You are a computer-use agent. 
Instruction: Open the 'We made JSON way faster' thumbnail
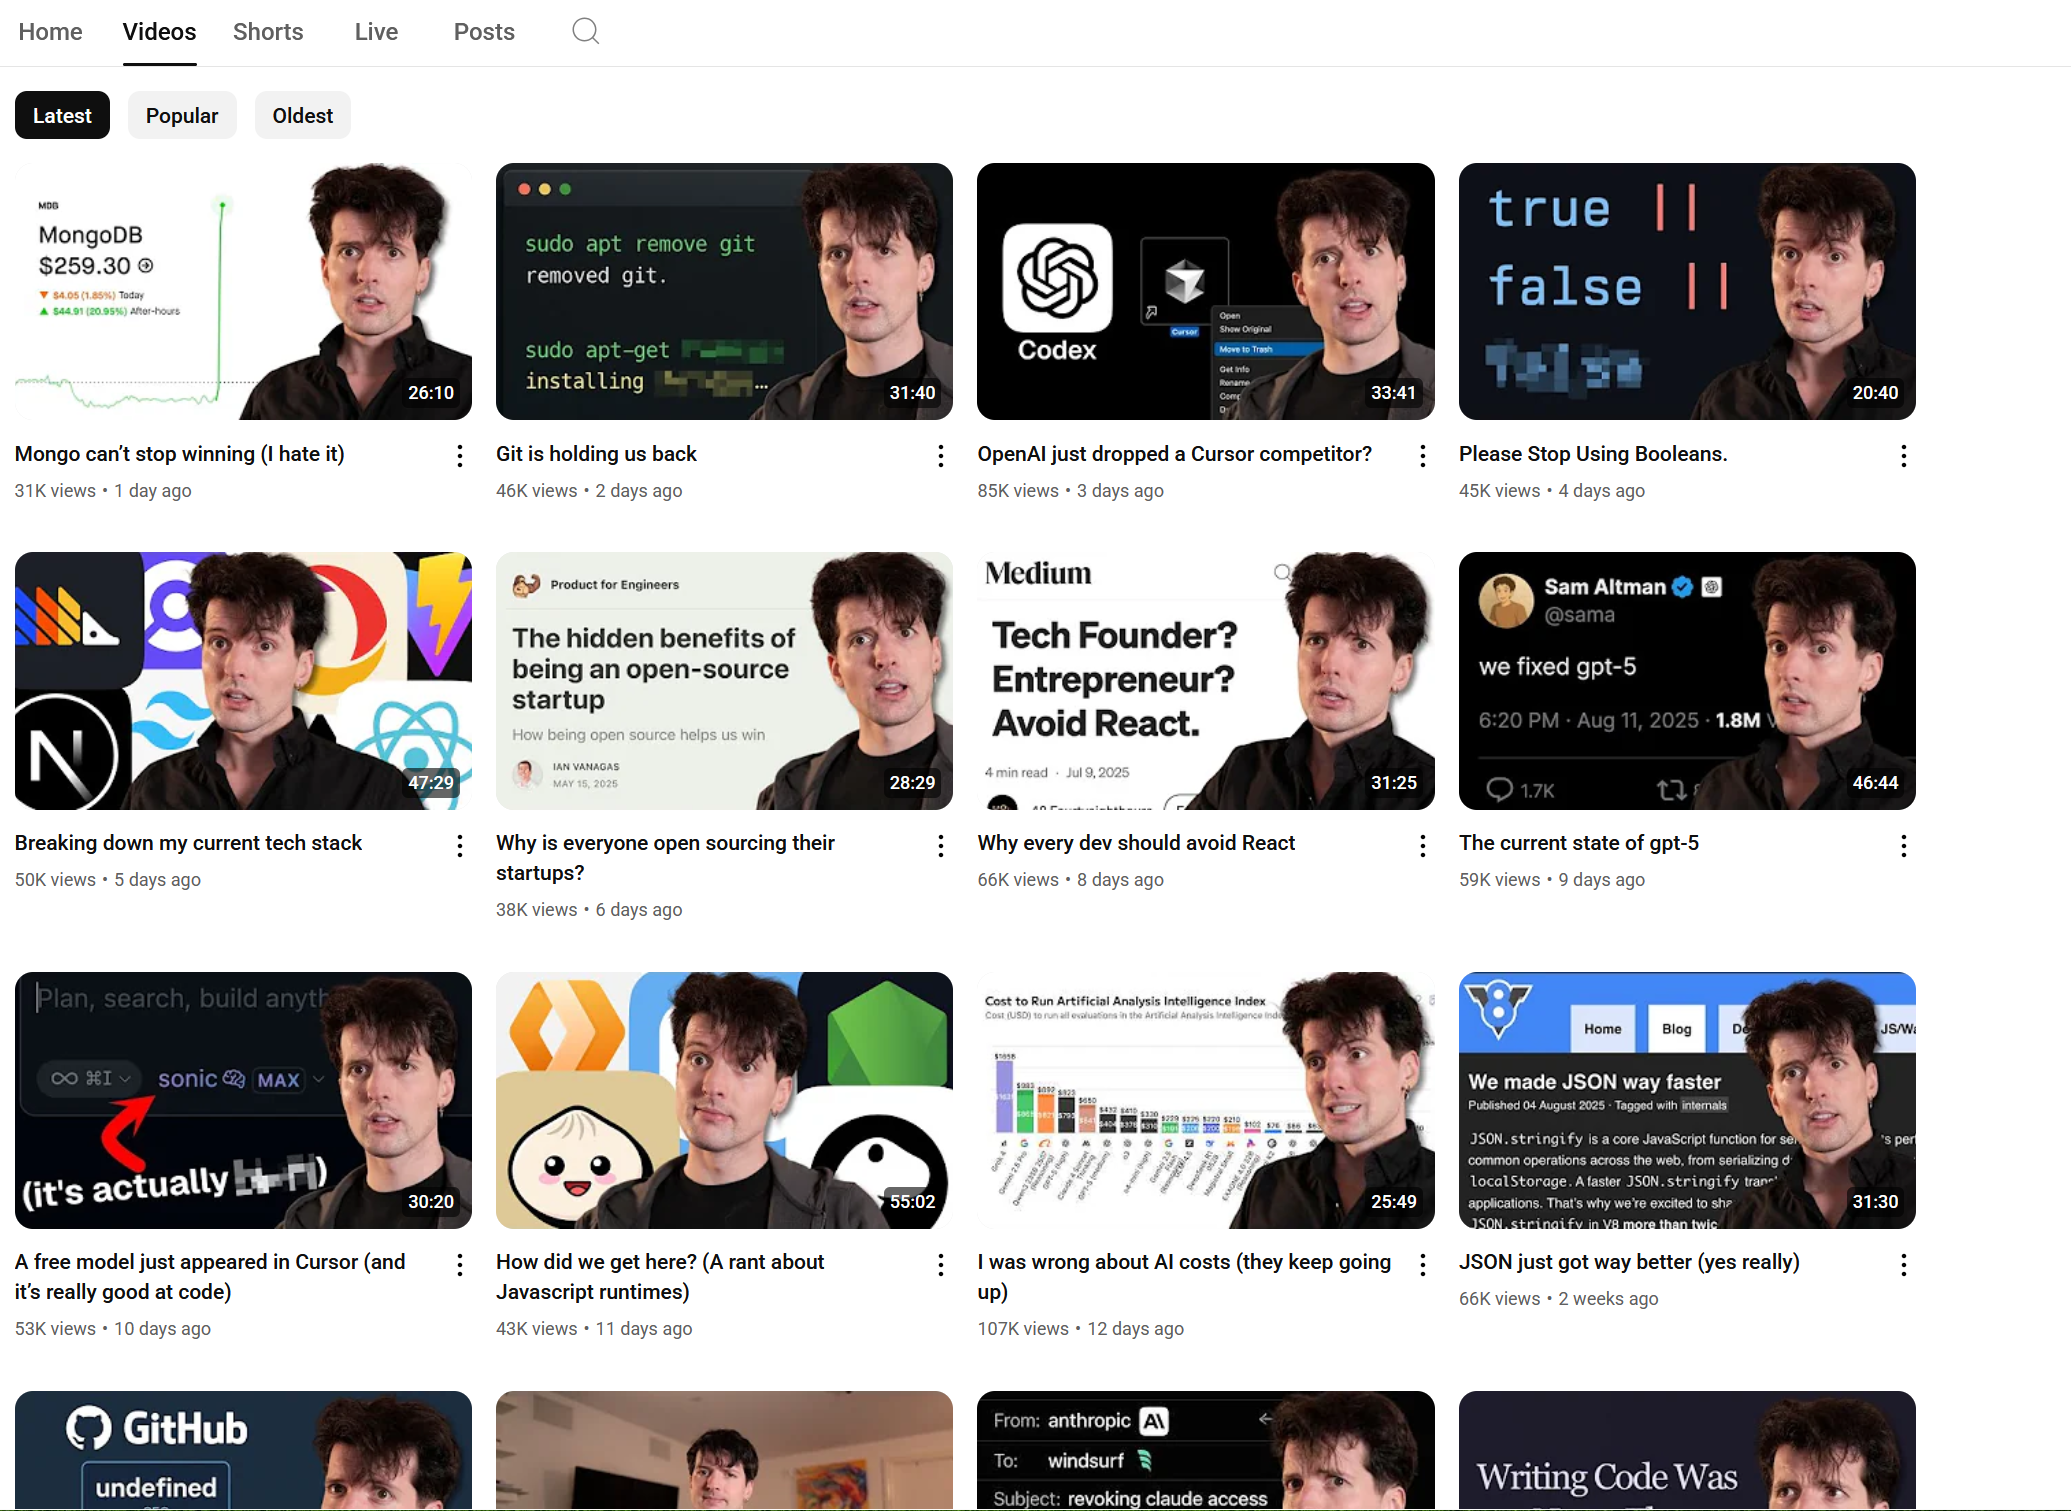pyautogui.click(x=1687, y=1100)
